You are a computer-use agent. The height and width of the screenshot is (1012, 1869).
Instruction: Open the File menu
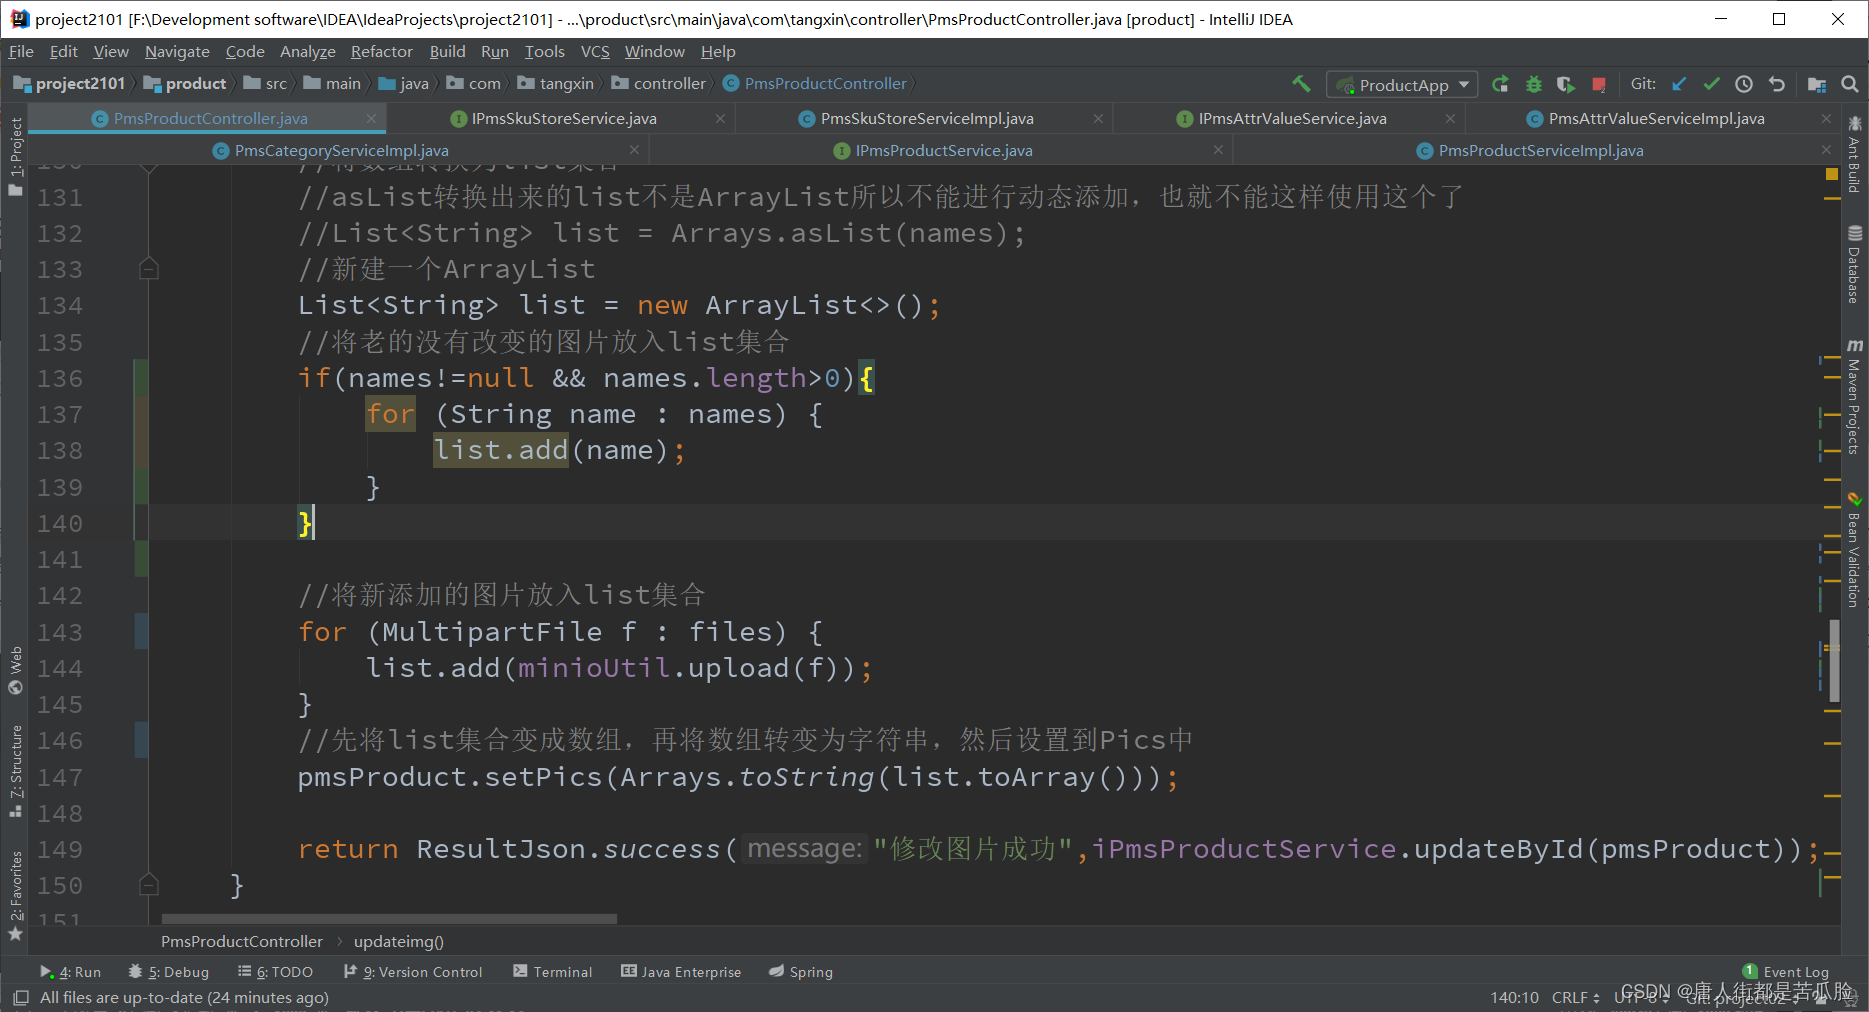(x=21, y=51)
